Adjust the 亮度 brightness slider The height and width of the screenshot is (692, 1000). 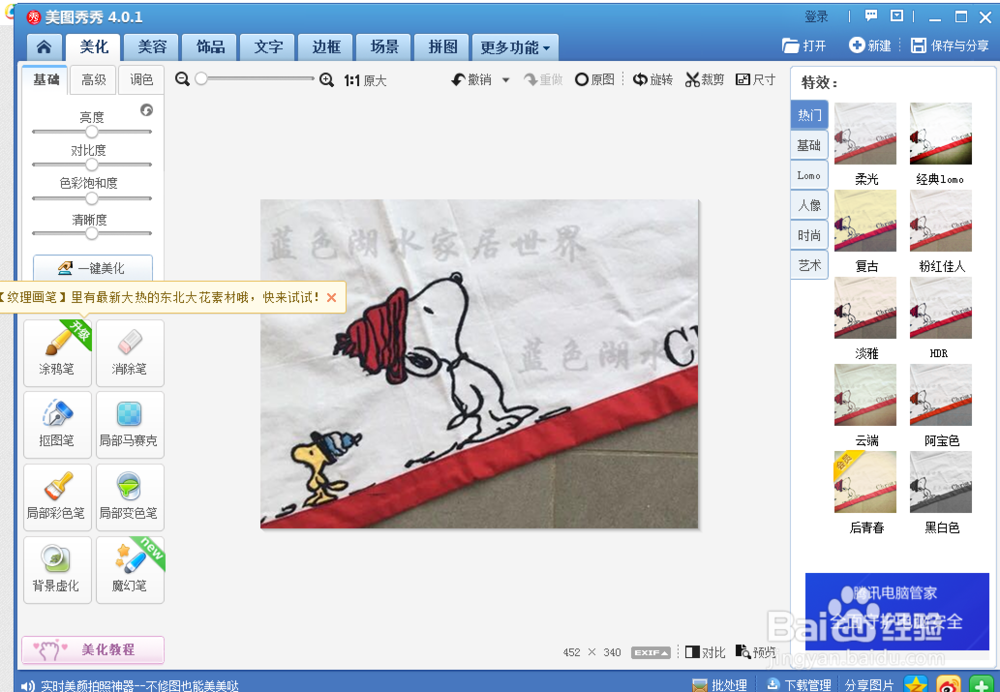pyautogui.click(x=92, y=132)
